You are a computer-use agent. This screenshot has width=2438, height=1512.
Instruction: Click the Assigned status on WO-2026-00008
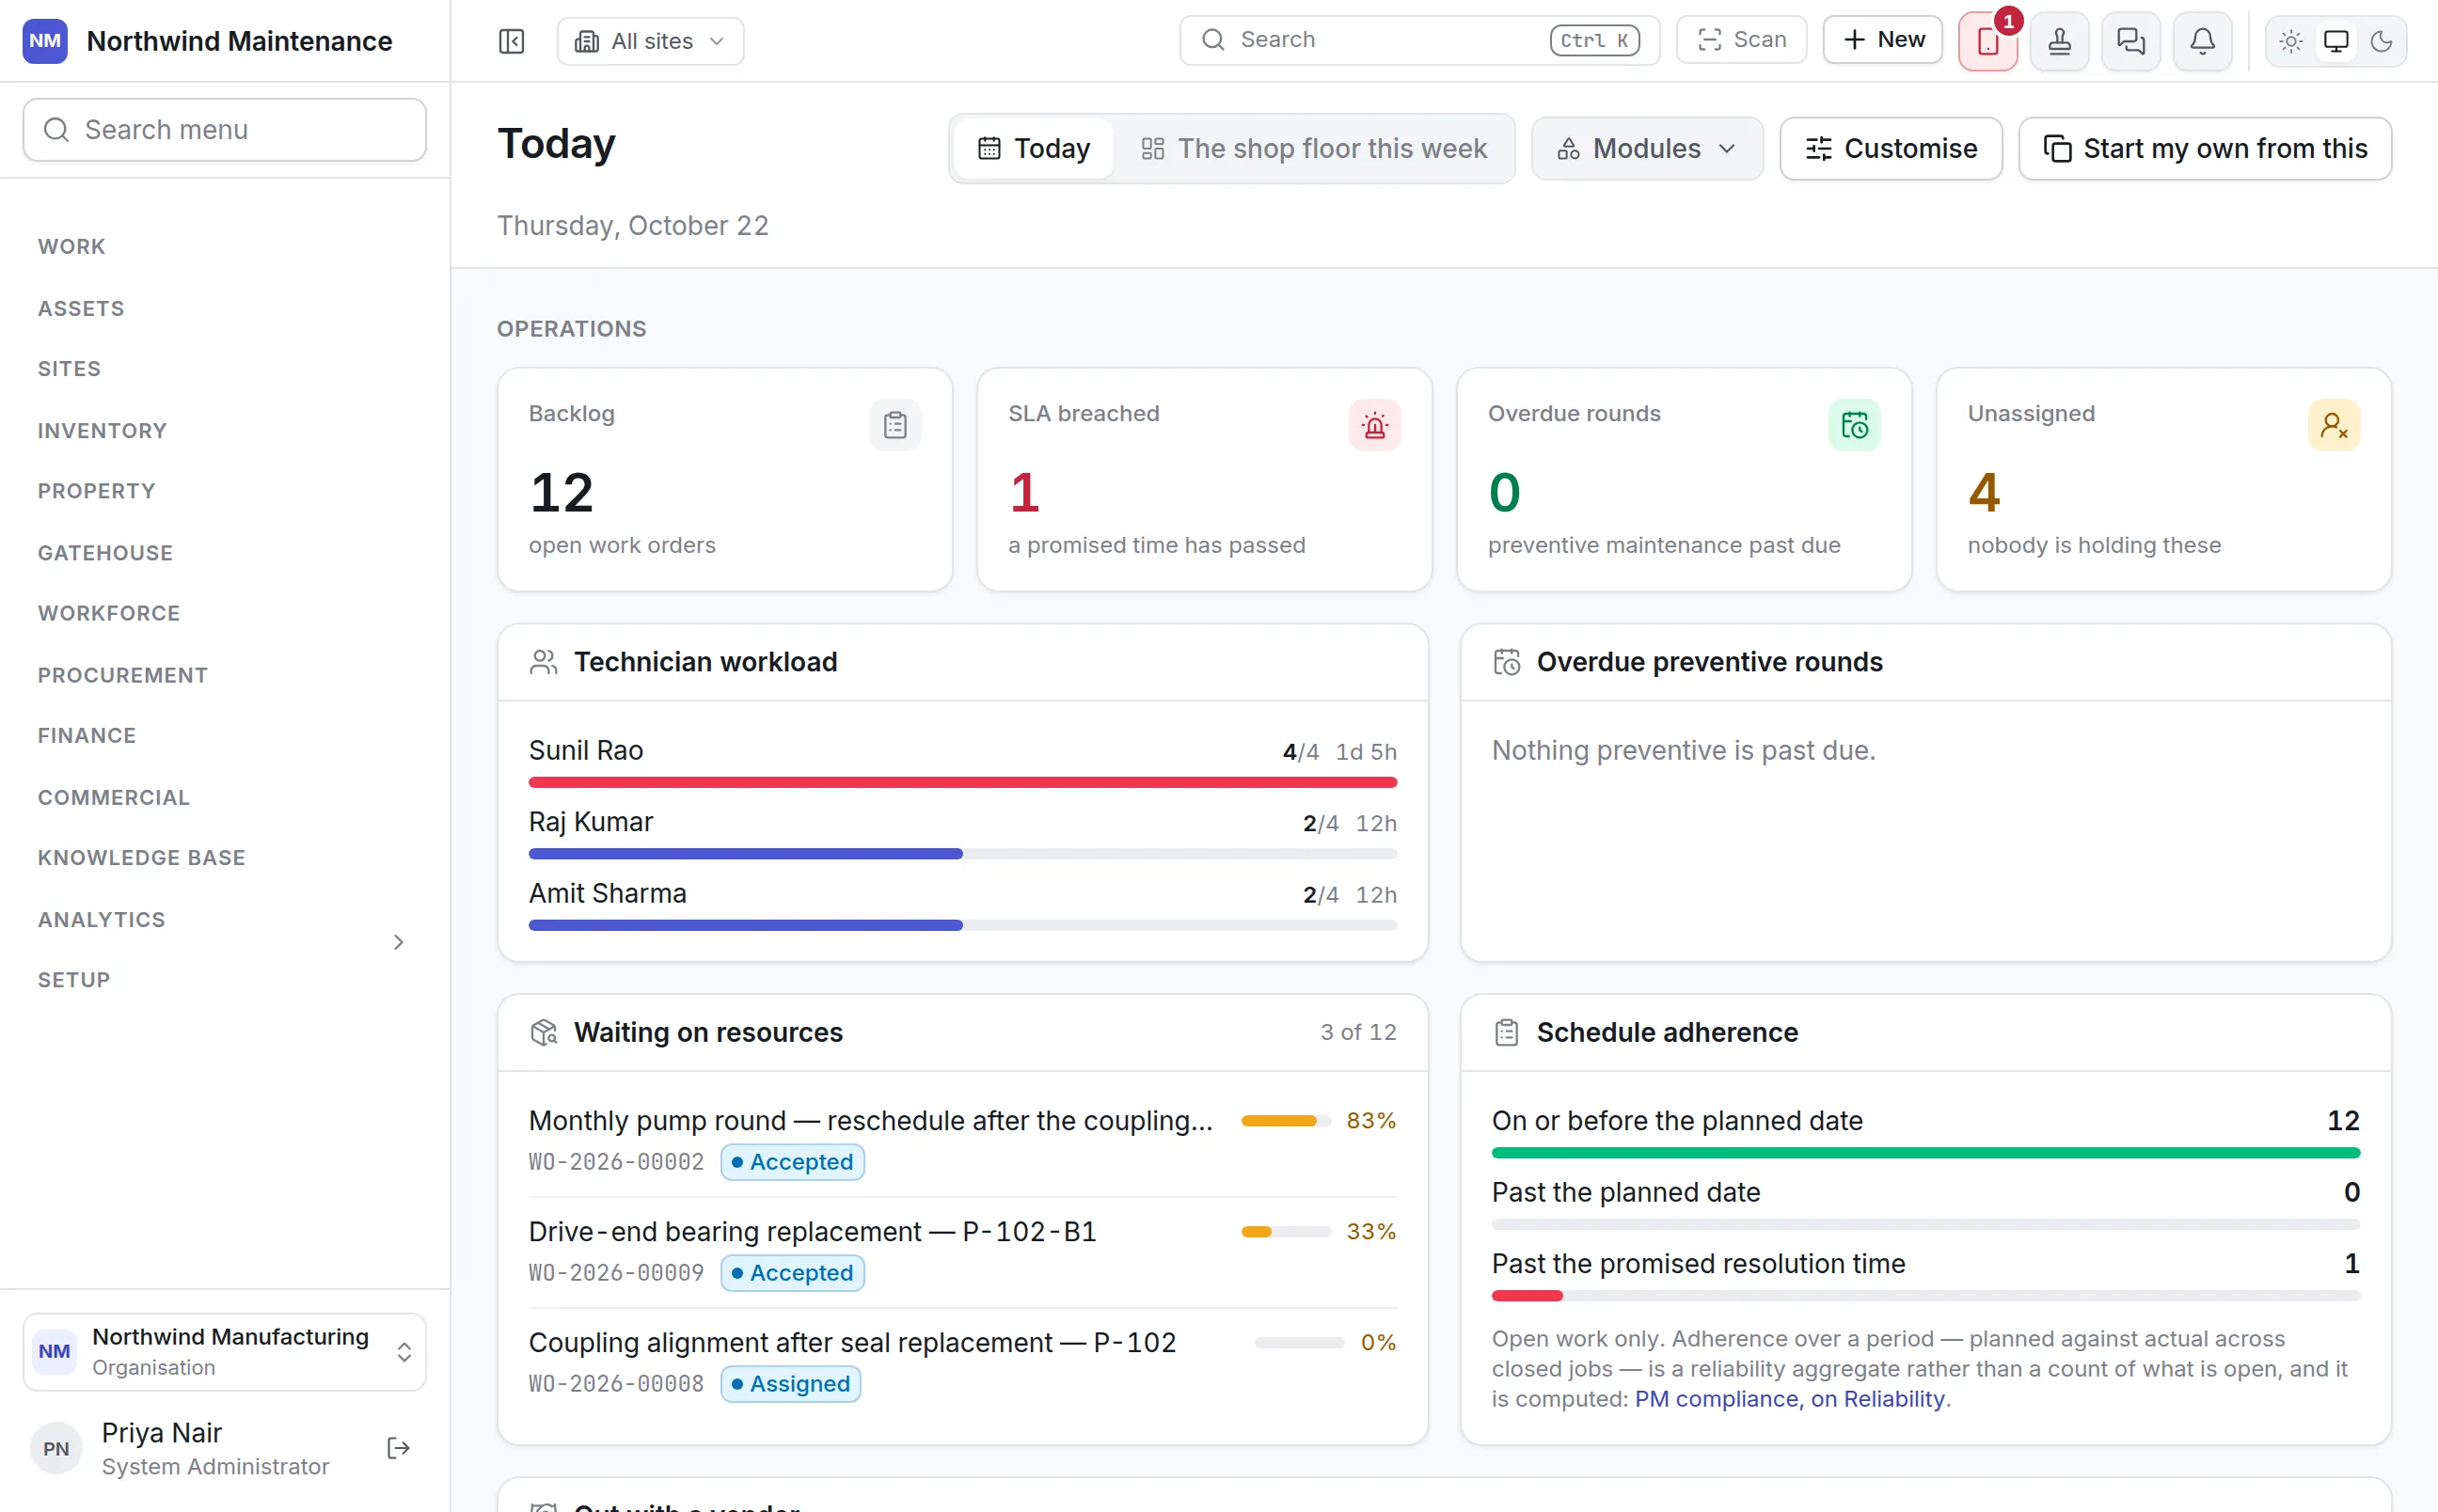790,1383
